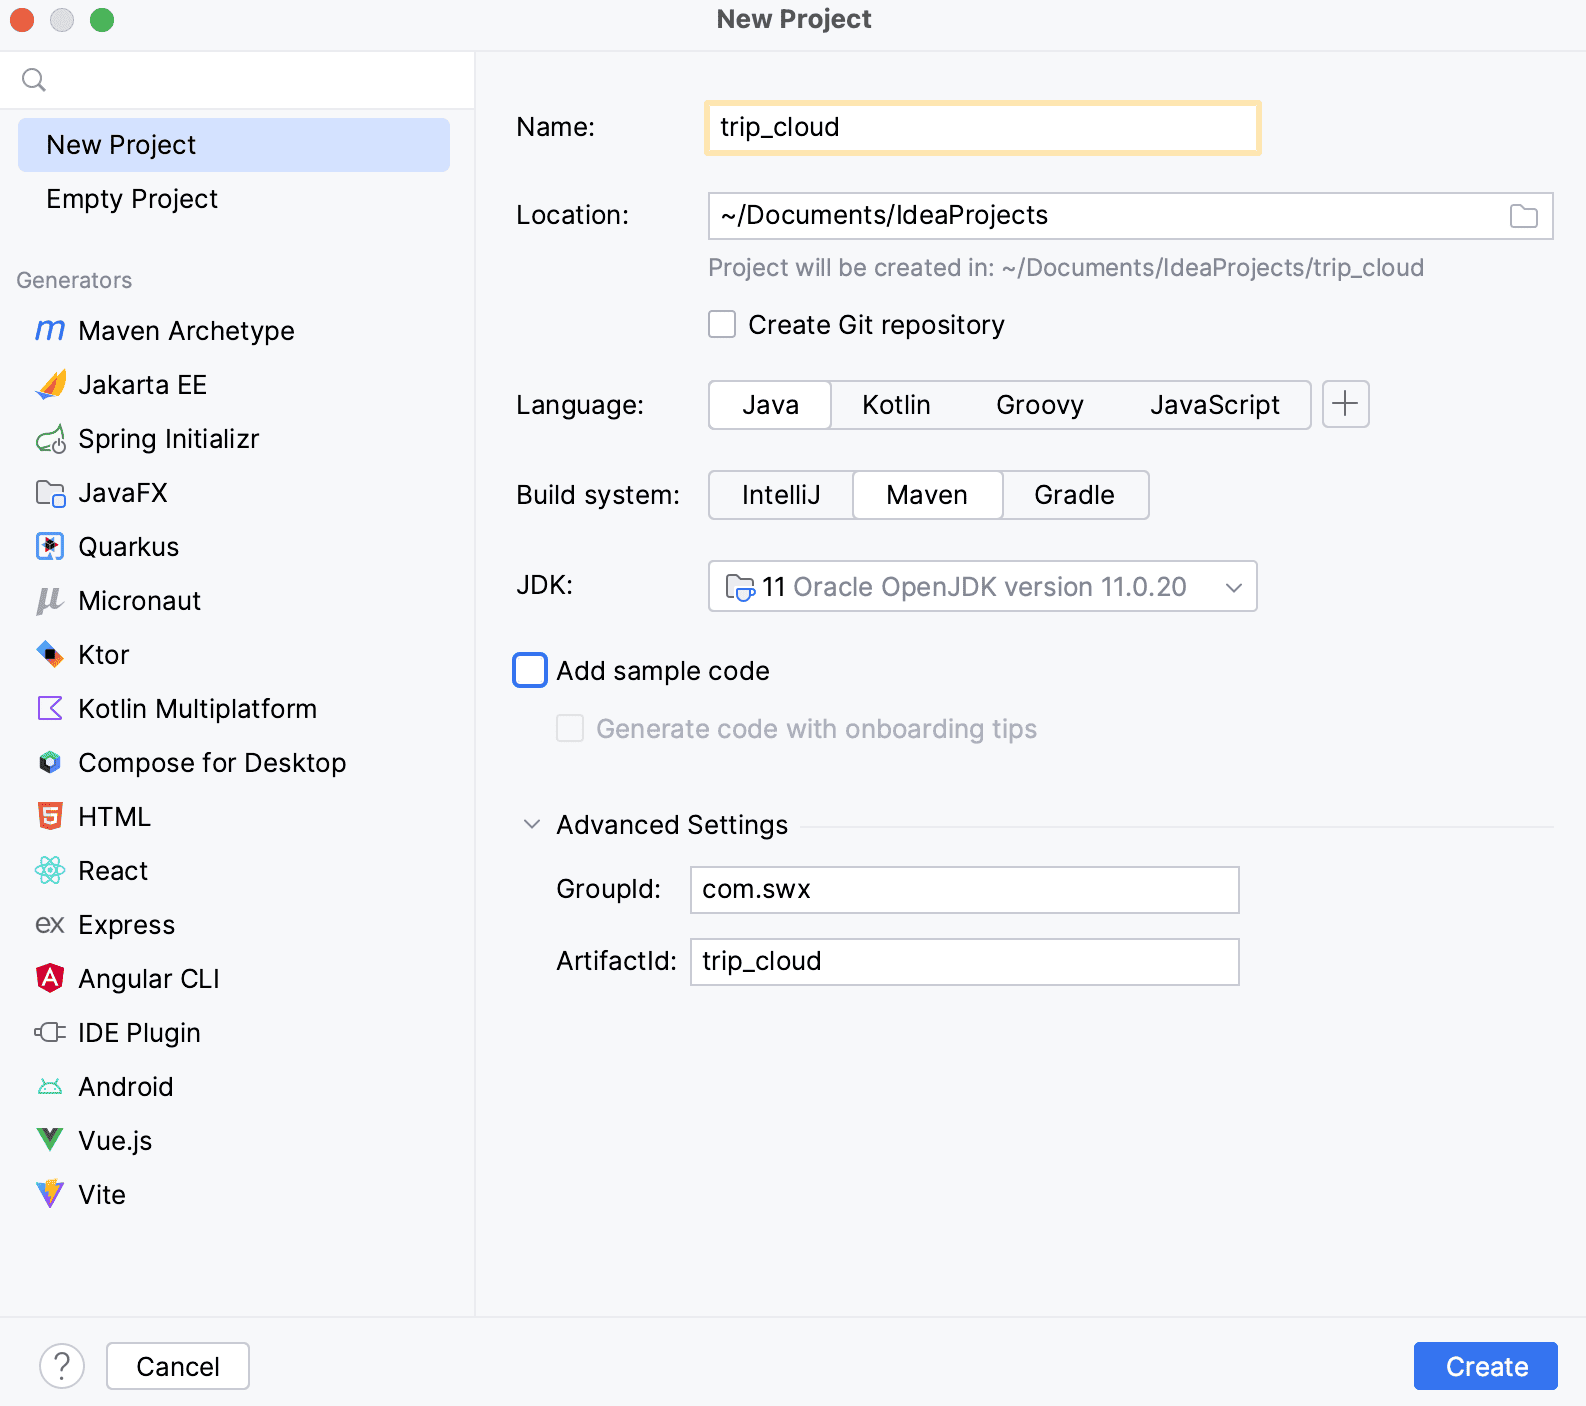Browse for location using folder icon
The height and width of the screenshot is (1406, 1586).
pyautogui.click(x=1523, y=216)
